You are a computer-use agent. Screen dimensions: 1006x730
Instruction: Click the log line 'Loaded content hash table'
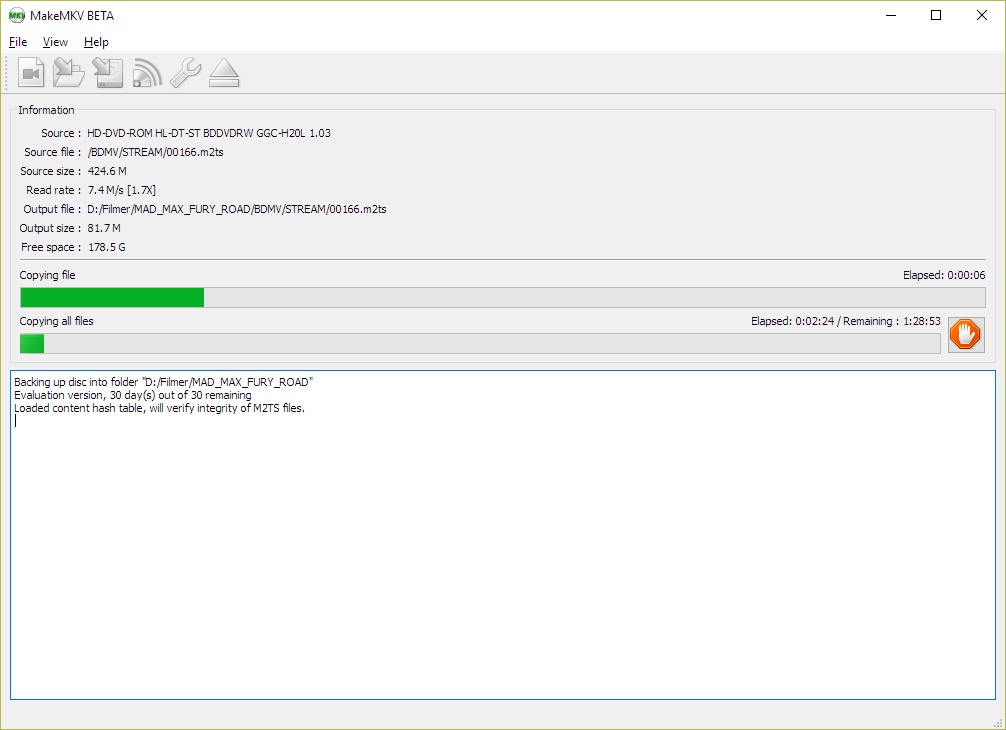[x=159, y=409]
